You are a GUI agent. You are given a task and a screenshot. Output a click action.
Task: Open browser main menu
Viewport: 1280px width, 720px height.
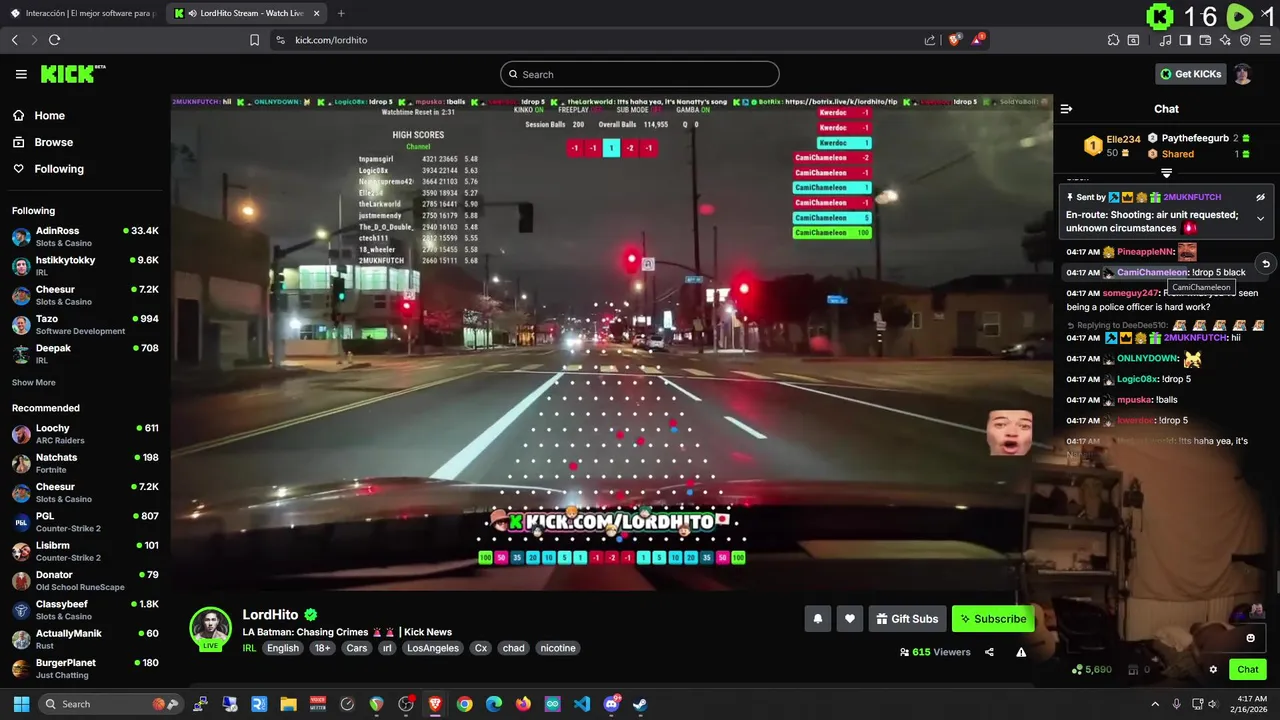[x=1265, y=40]
